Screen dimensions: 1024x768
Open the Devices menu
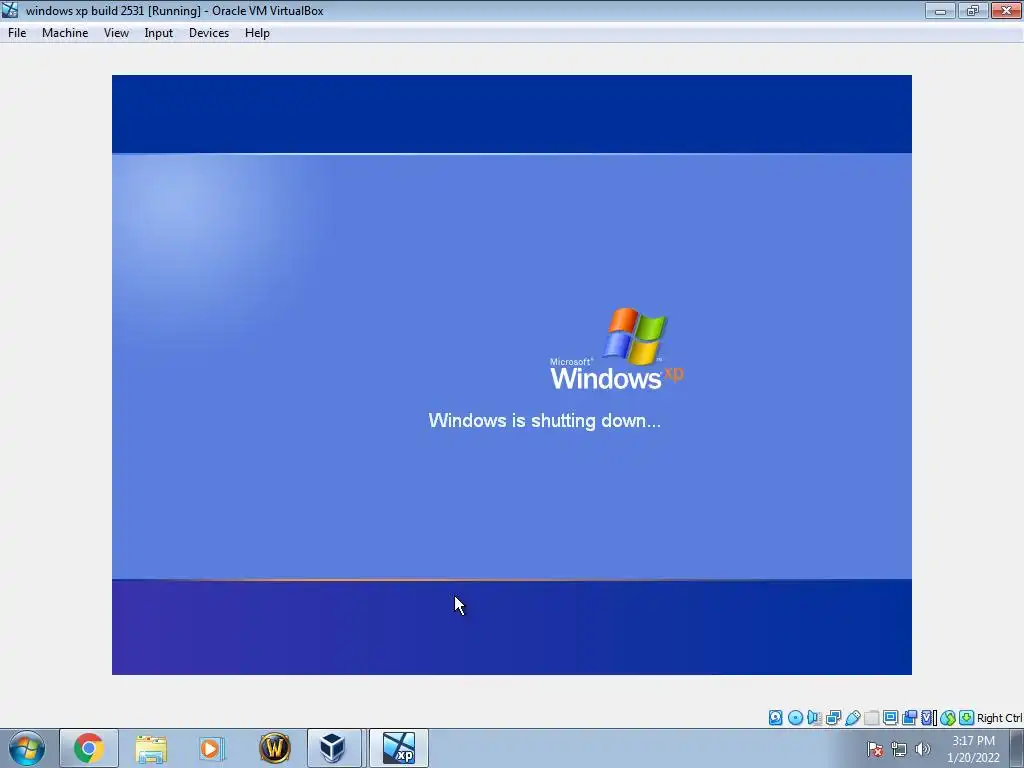[209, 33]
